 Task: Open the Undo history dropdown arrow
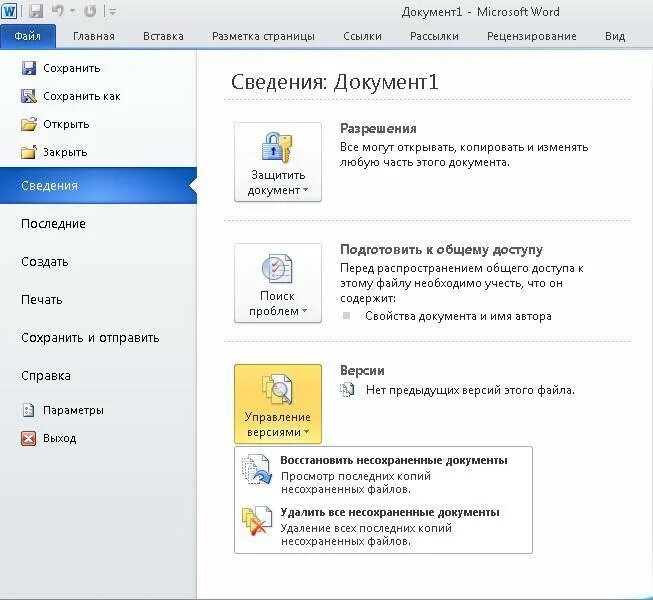pos(72,12)
